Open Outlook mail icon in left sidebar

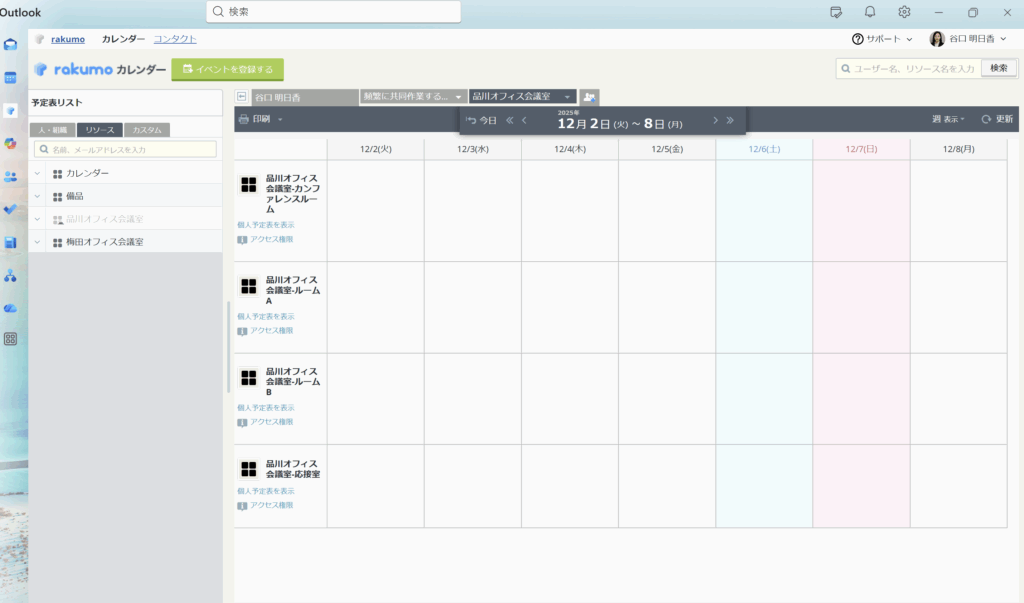11,44
